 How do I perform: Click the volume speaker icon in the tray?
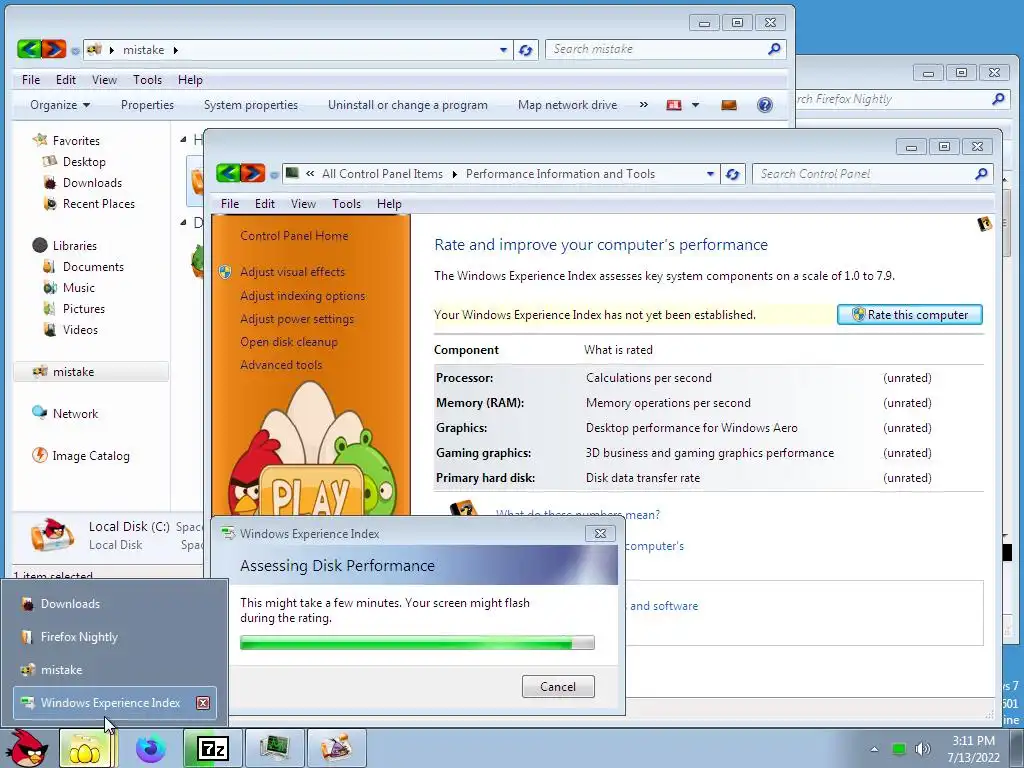click(922, 749)
